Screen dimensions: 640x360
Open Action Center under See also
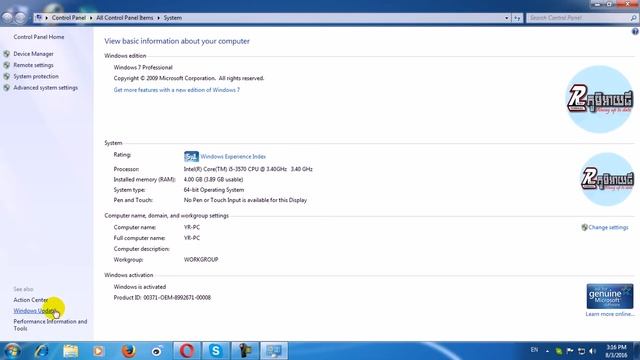point(31,300)
